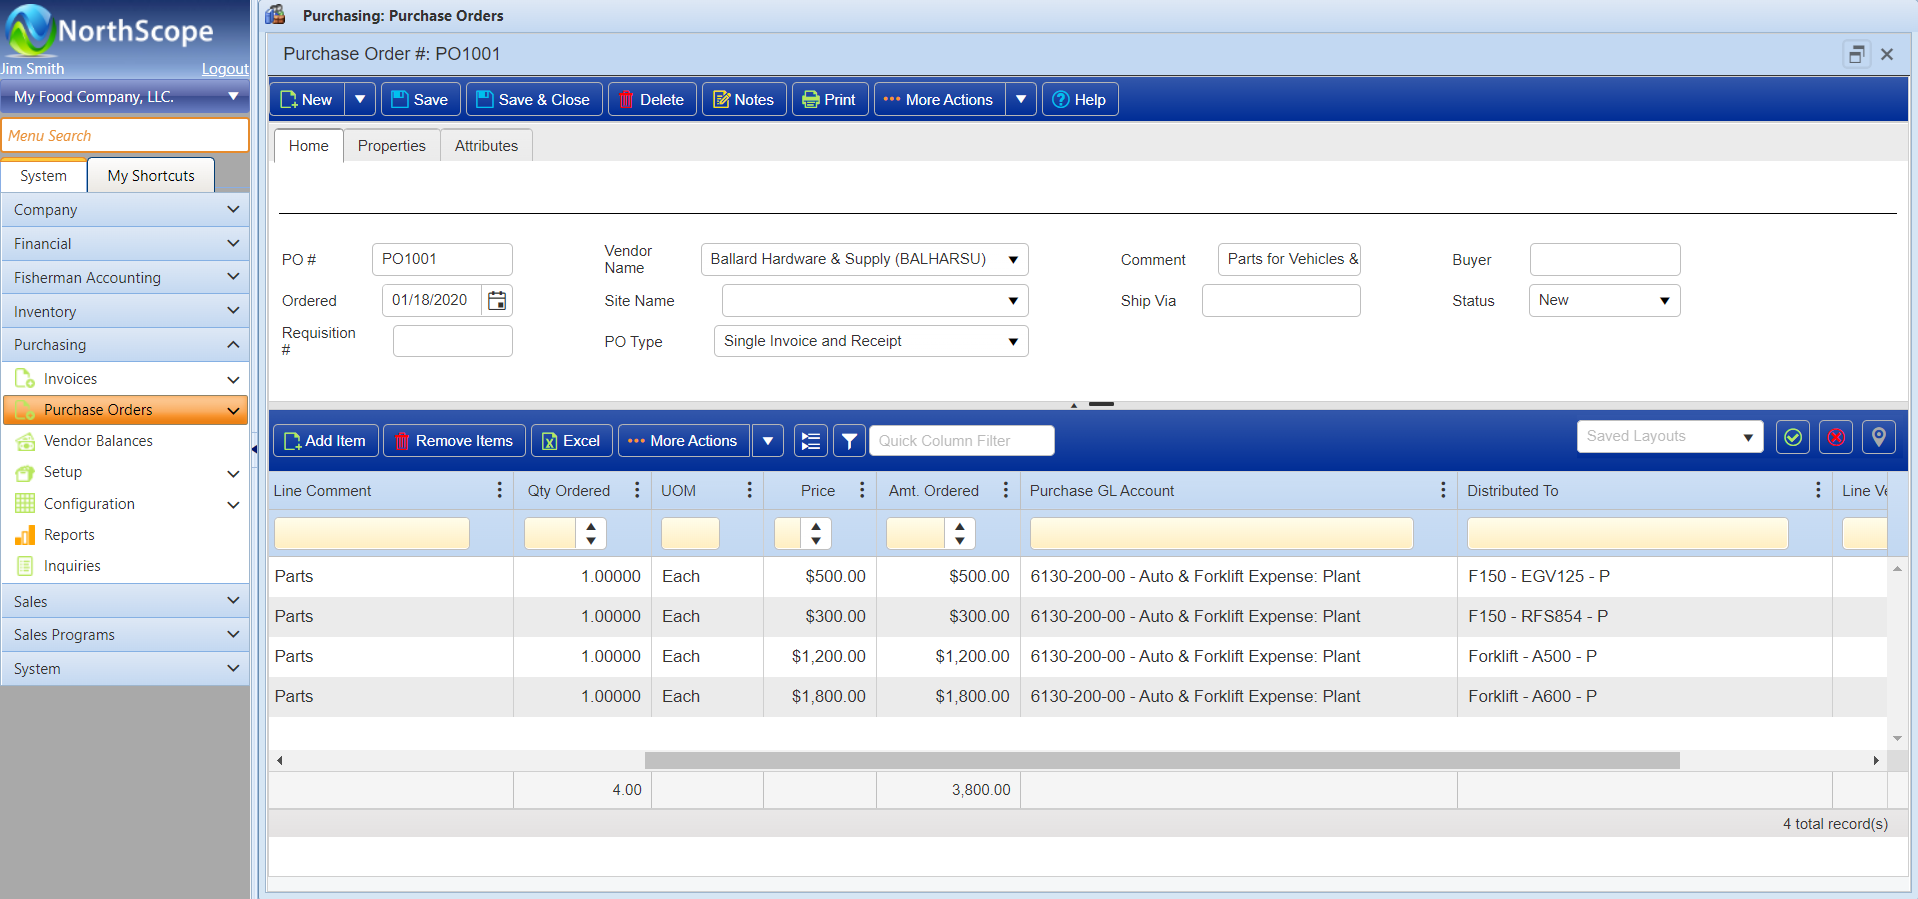Viewport: 1918px width, 899px height.
Task: Click the pin icon next to Saved Layouts
Action: (1878, 437)
